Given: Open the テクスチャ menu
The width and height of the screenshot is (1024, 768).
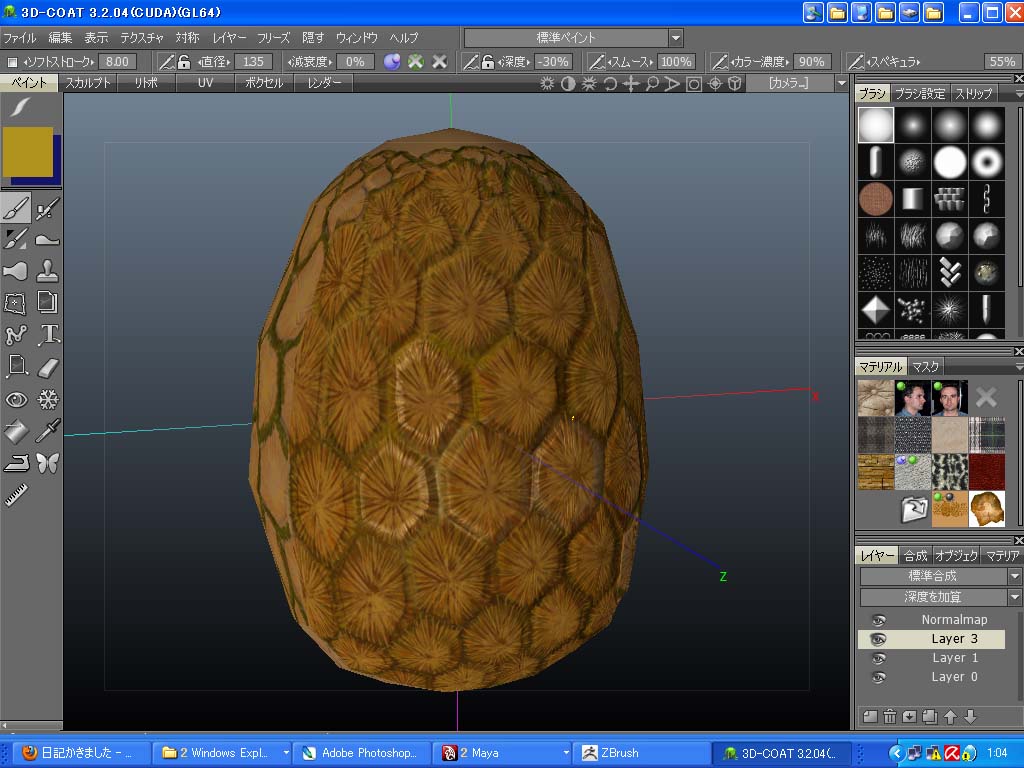Looking at the screenshot, I should tap(142, 38).
